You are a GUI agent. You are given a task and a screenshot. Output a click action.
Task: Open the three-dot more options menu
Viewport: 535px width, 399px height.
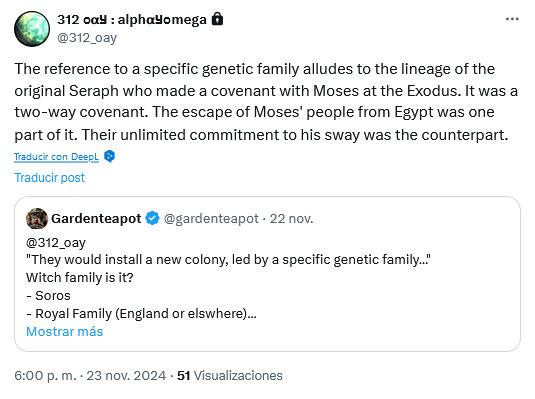coord(512,19)
